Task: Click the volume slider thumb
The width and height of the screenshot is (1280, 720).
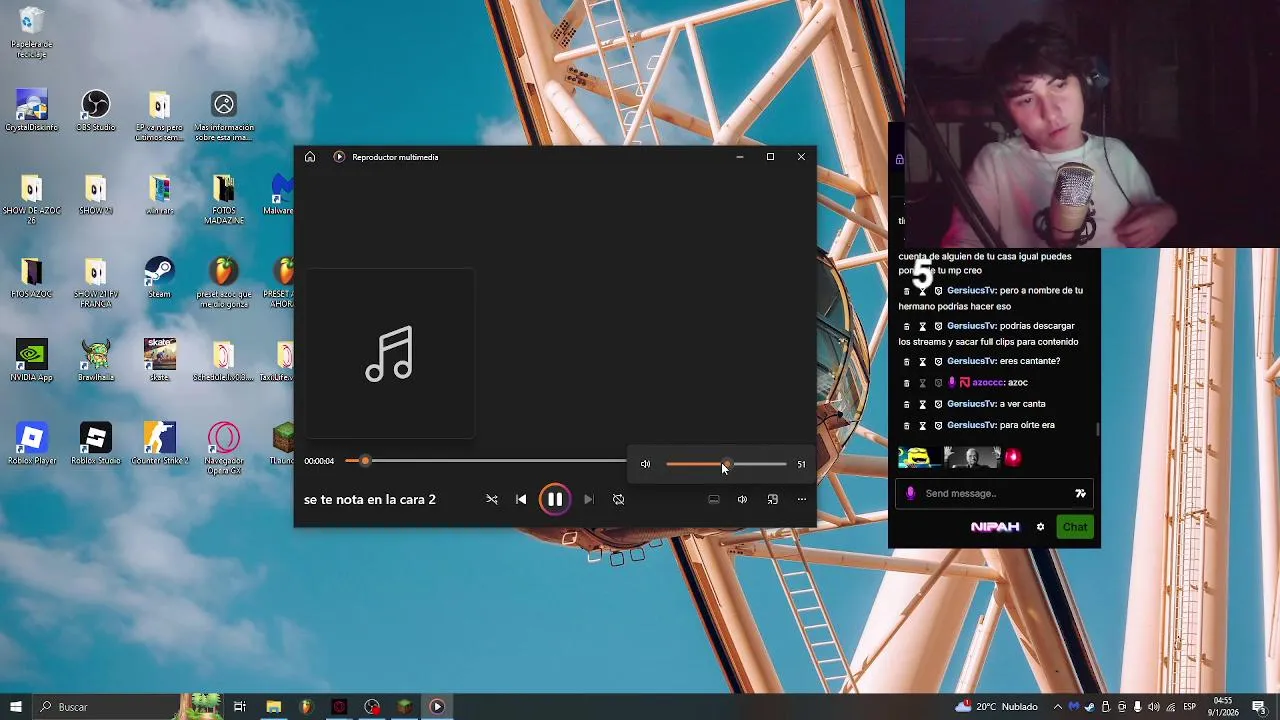Action: [x=726, y=464]
